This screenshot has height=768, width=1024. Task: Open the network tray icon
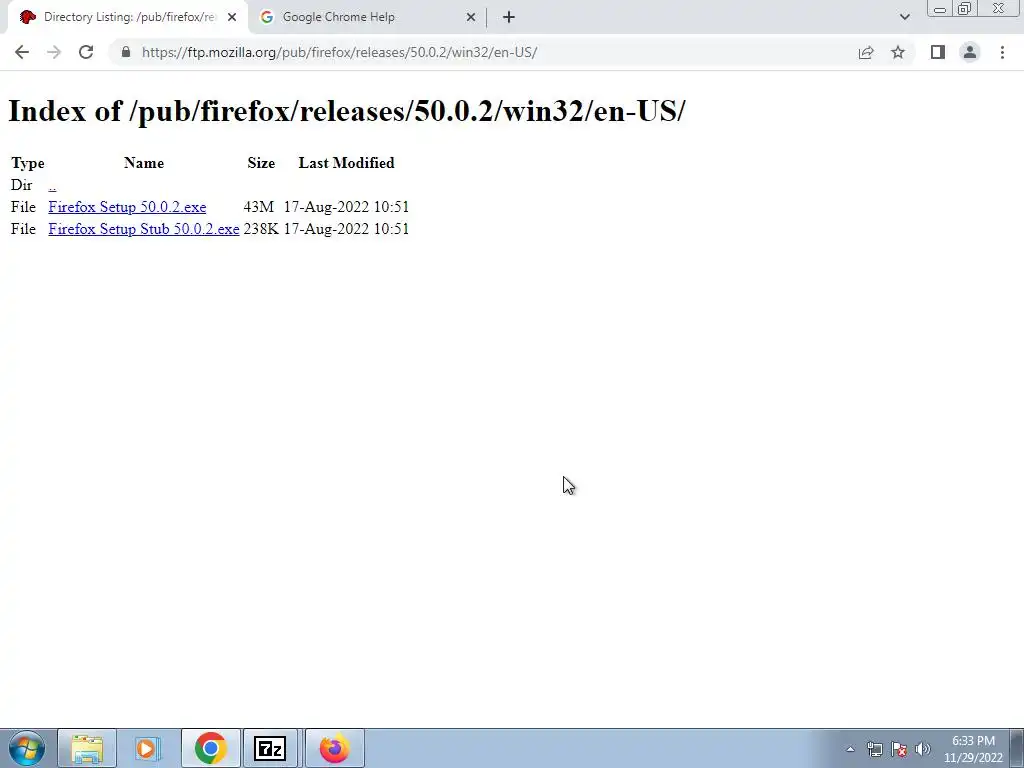[x=874, y=749]
